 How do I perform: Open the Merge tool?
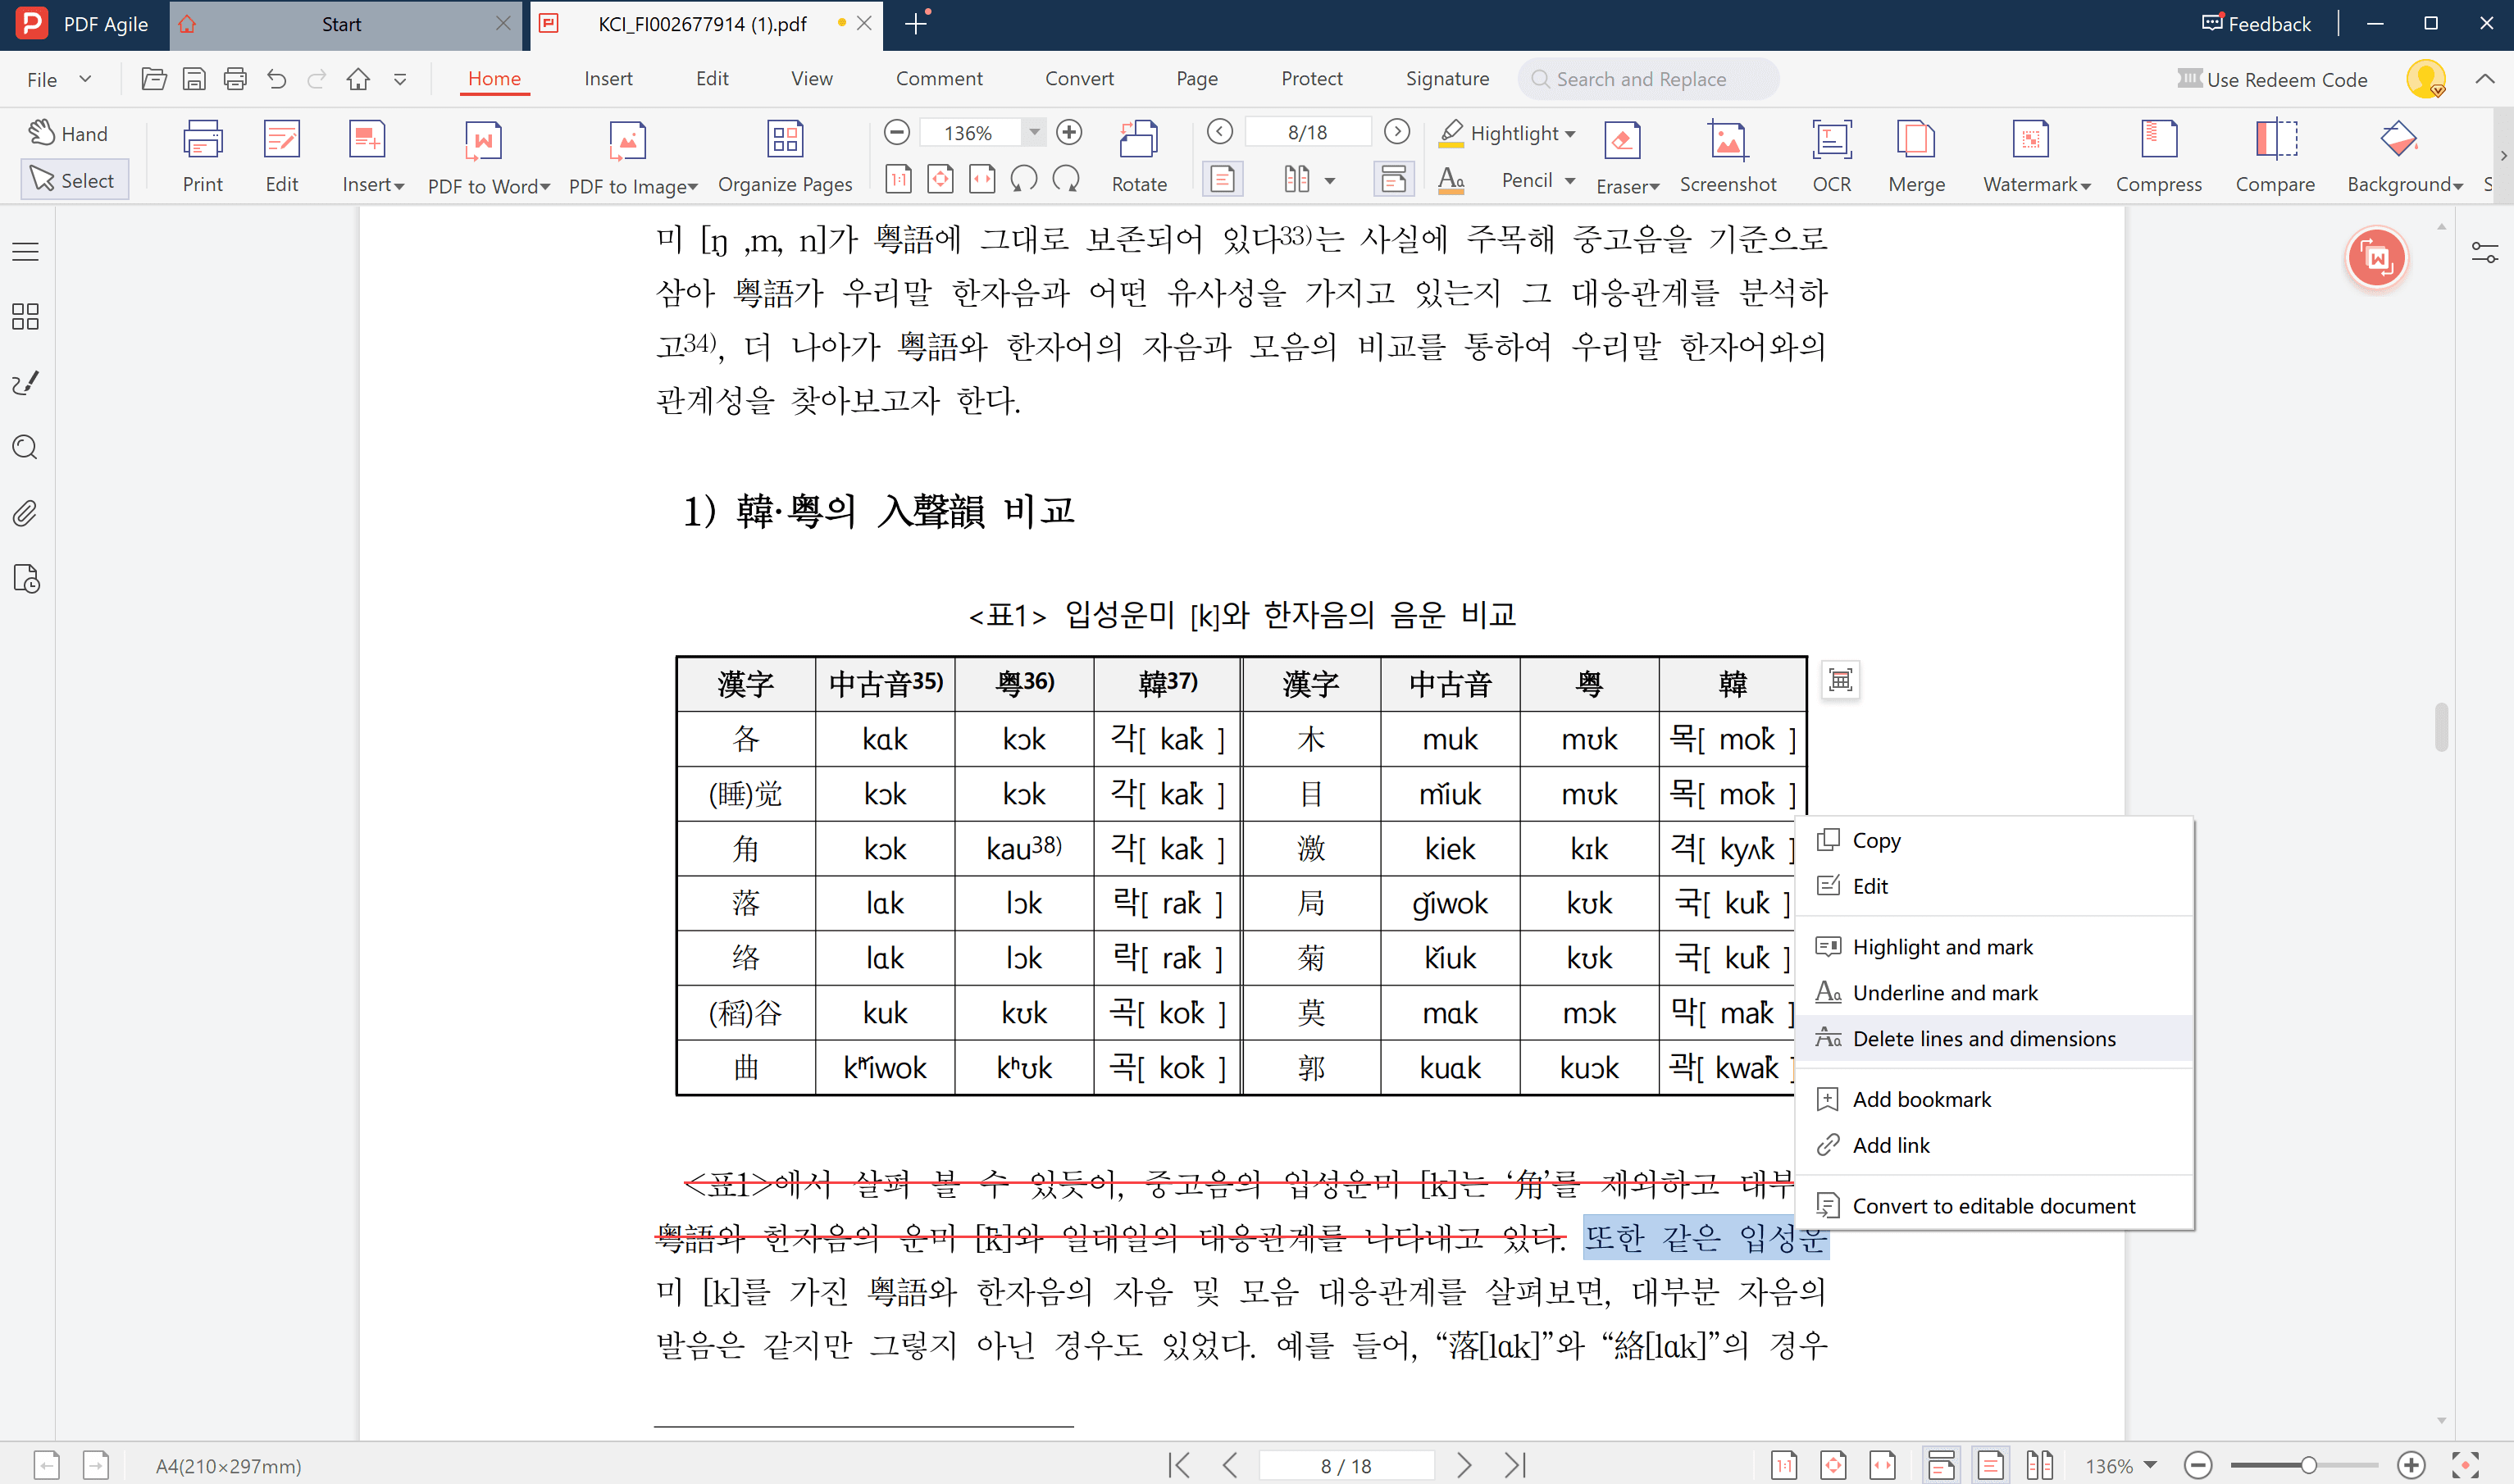pyautogui.click(x=1916, y=157)
